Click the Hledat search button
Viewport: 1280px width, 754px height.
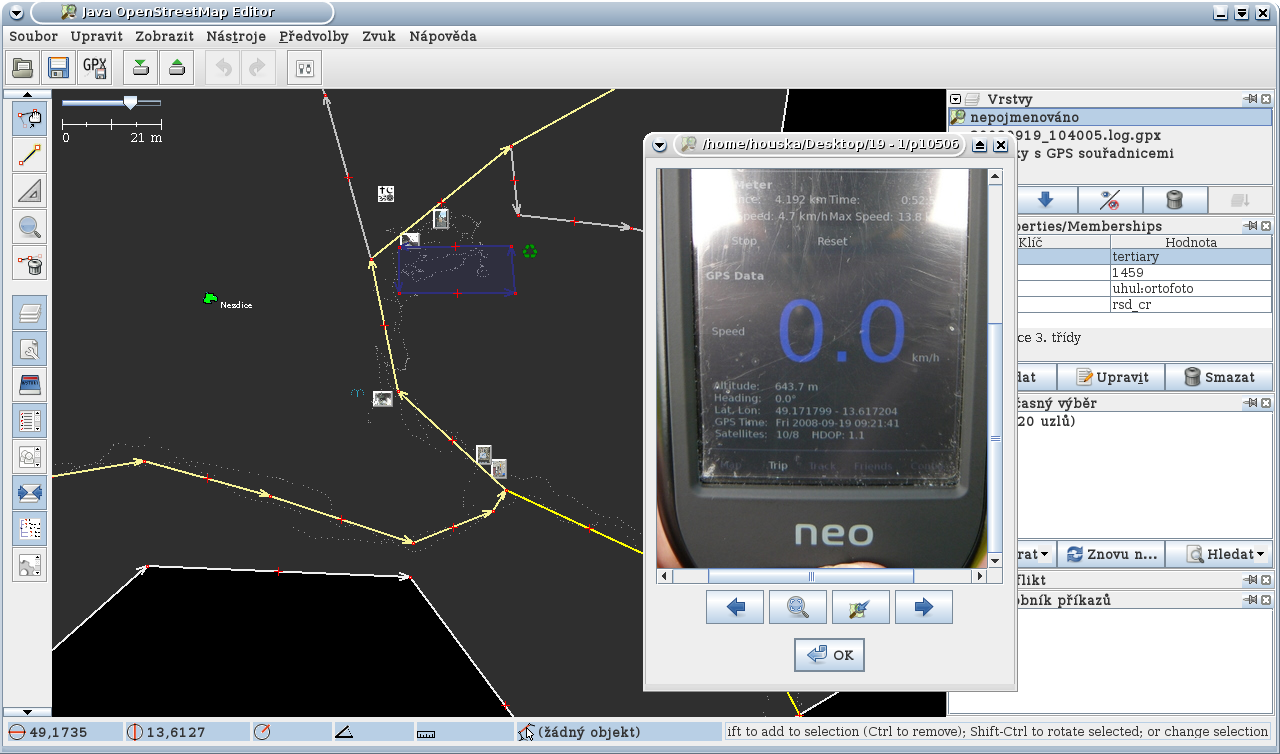coord(1218,553)
